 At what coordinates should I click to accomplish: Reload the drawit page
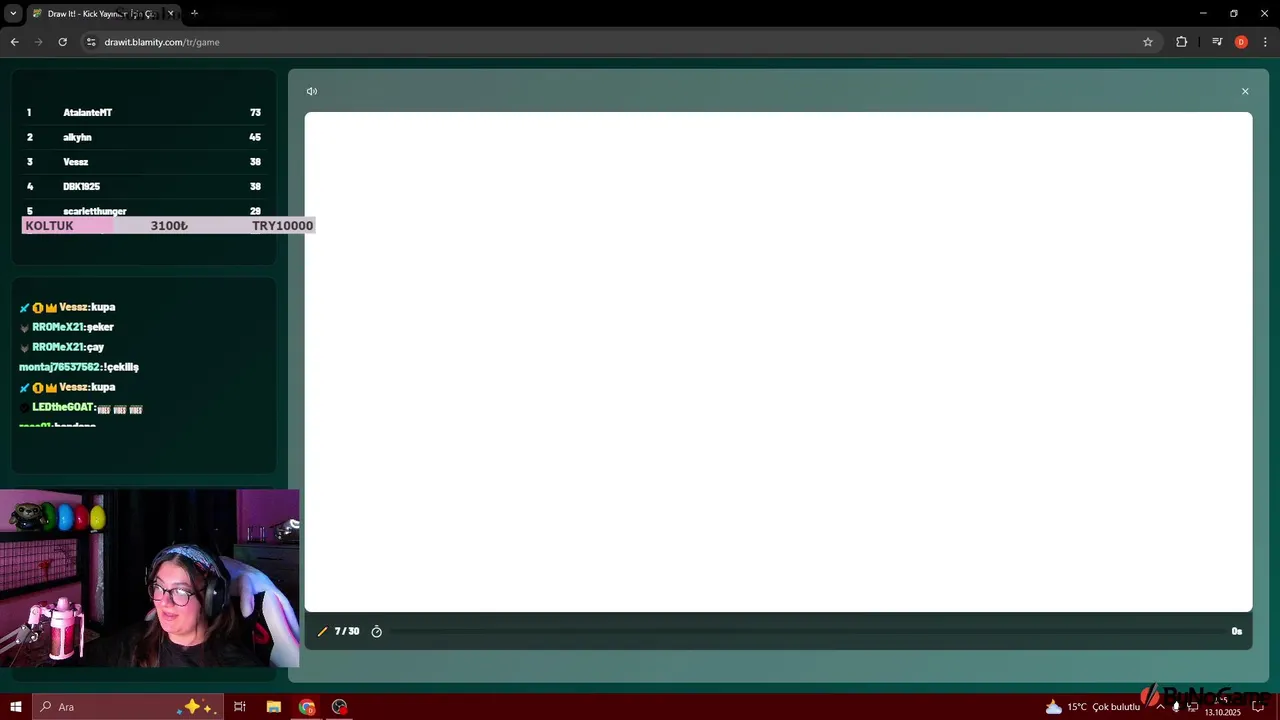click(62, 42)
